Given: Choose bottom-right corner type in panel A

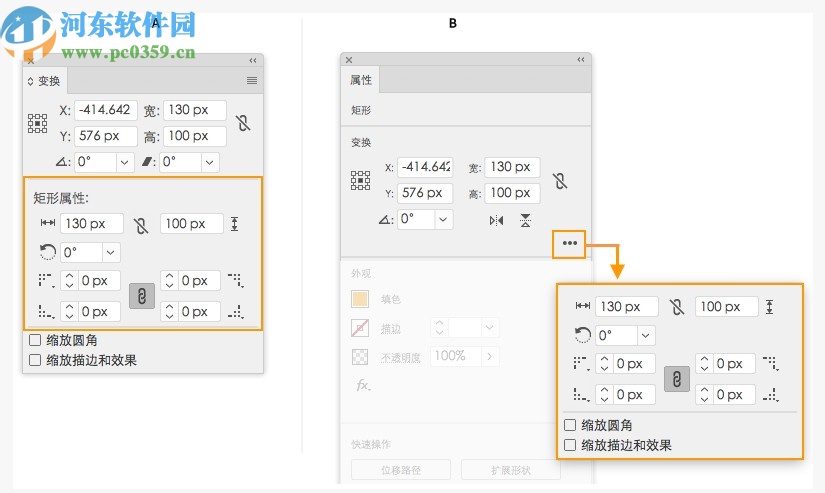Looking at the screenshot, I should [236, 311].
